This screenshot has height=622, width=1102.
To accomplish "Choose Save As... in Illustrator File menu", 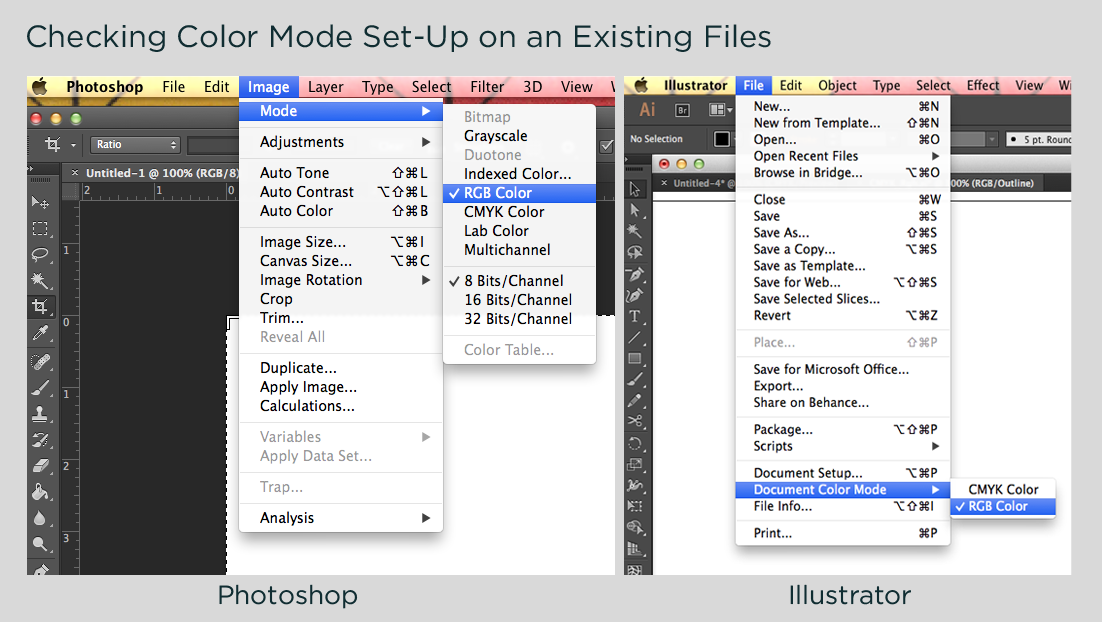I will pos(843,233).
